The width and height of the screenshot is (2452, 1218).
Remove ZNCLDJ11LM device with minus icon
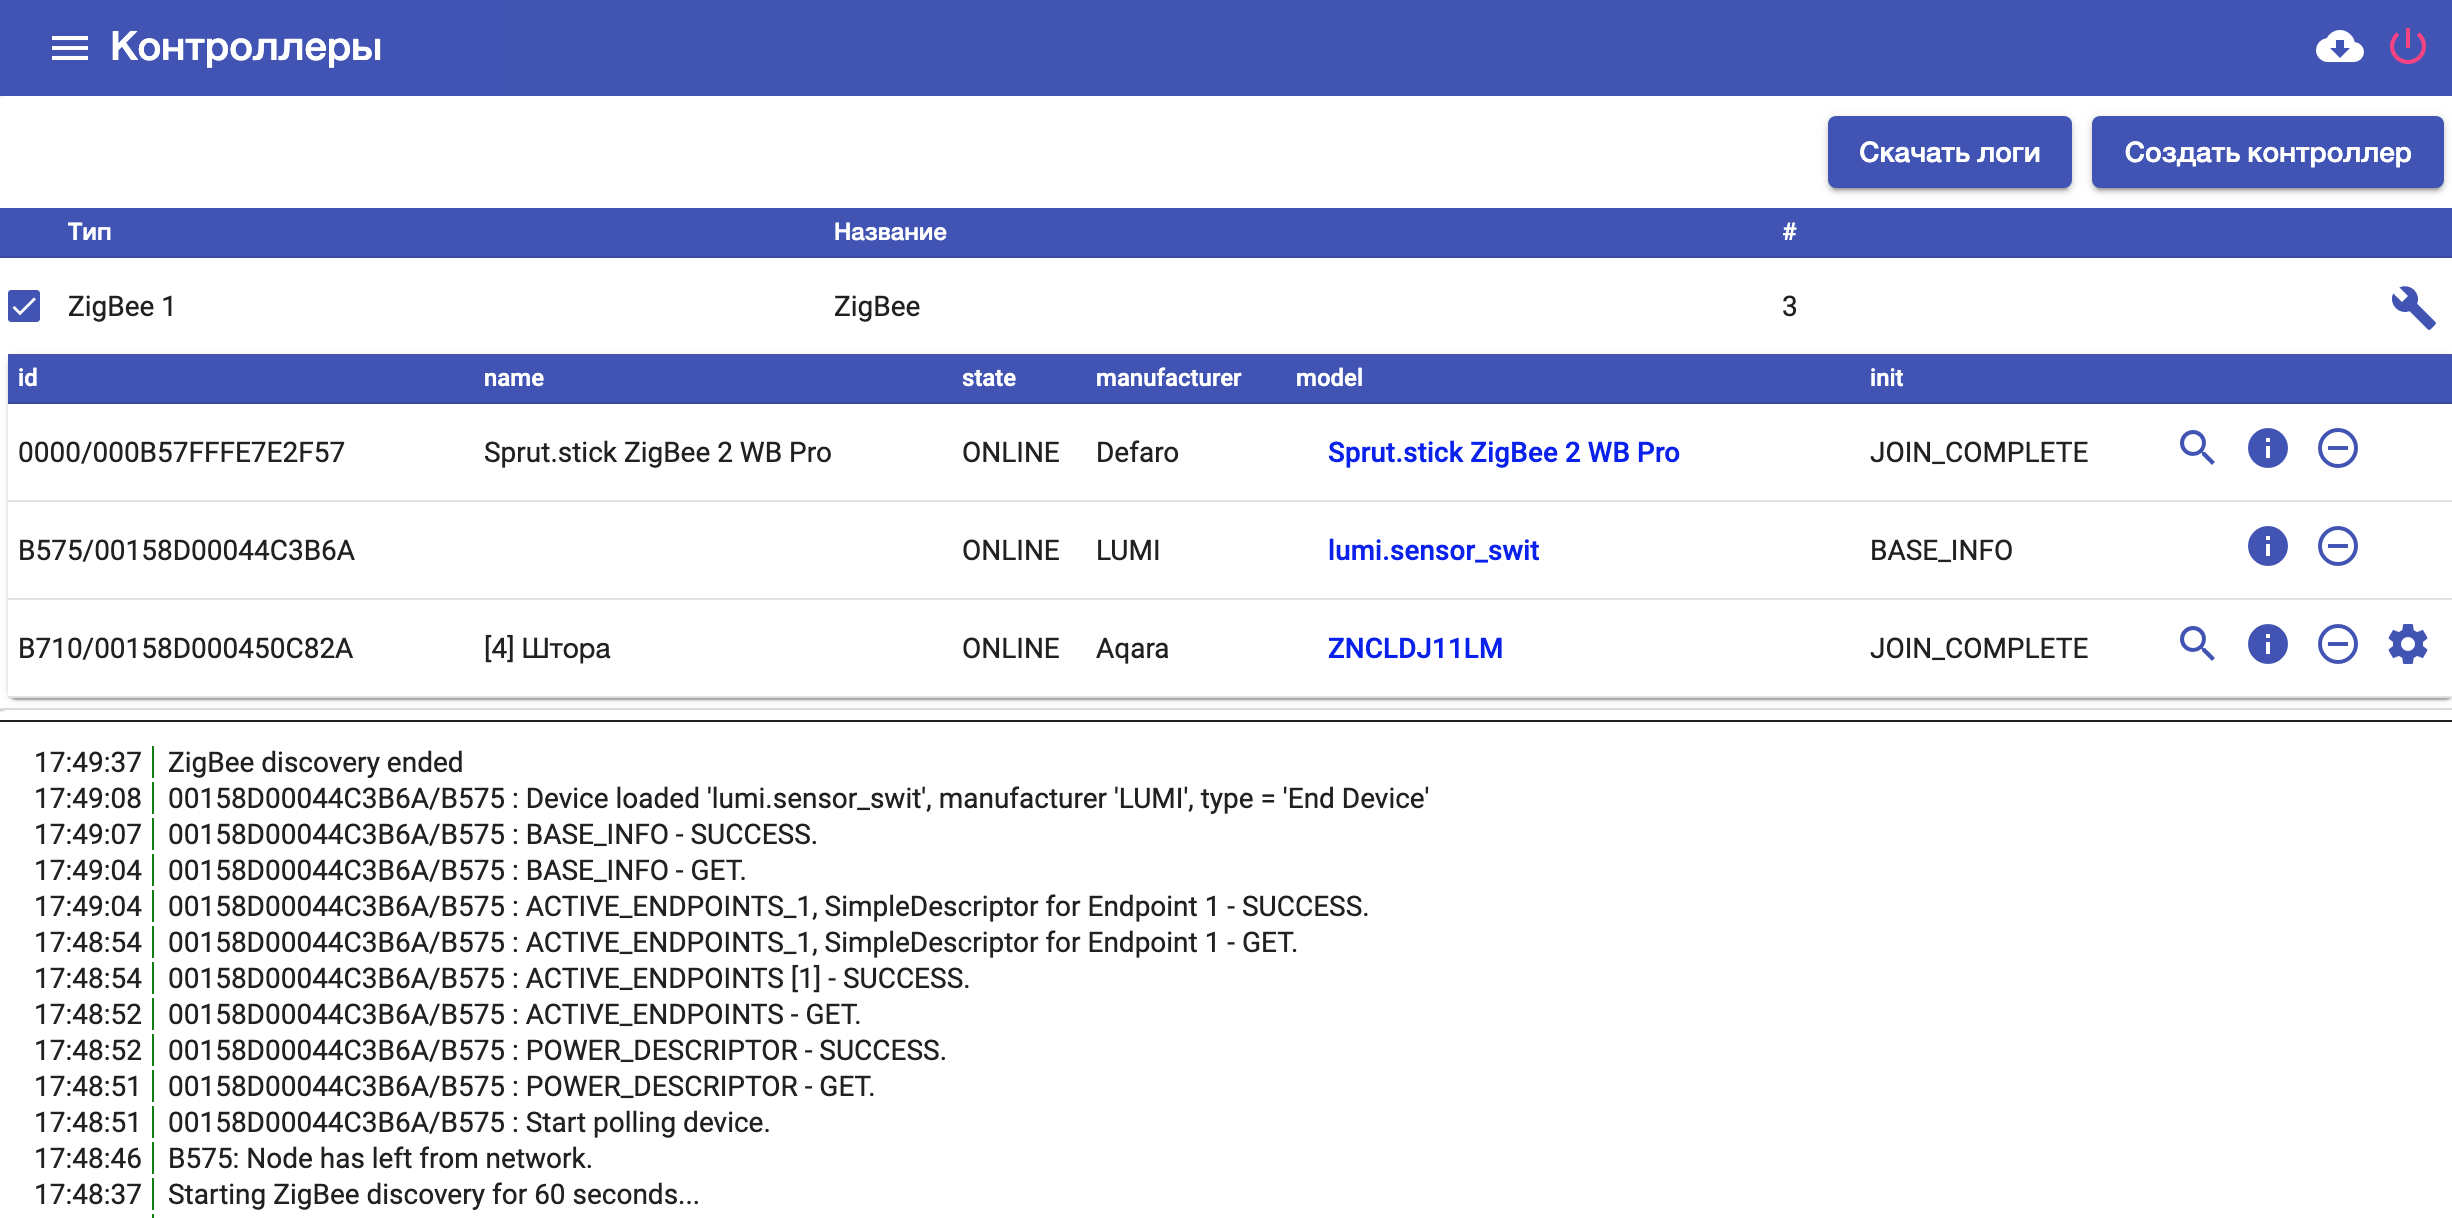pyautogui.click(x=2337, y=644)
